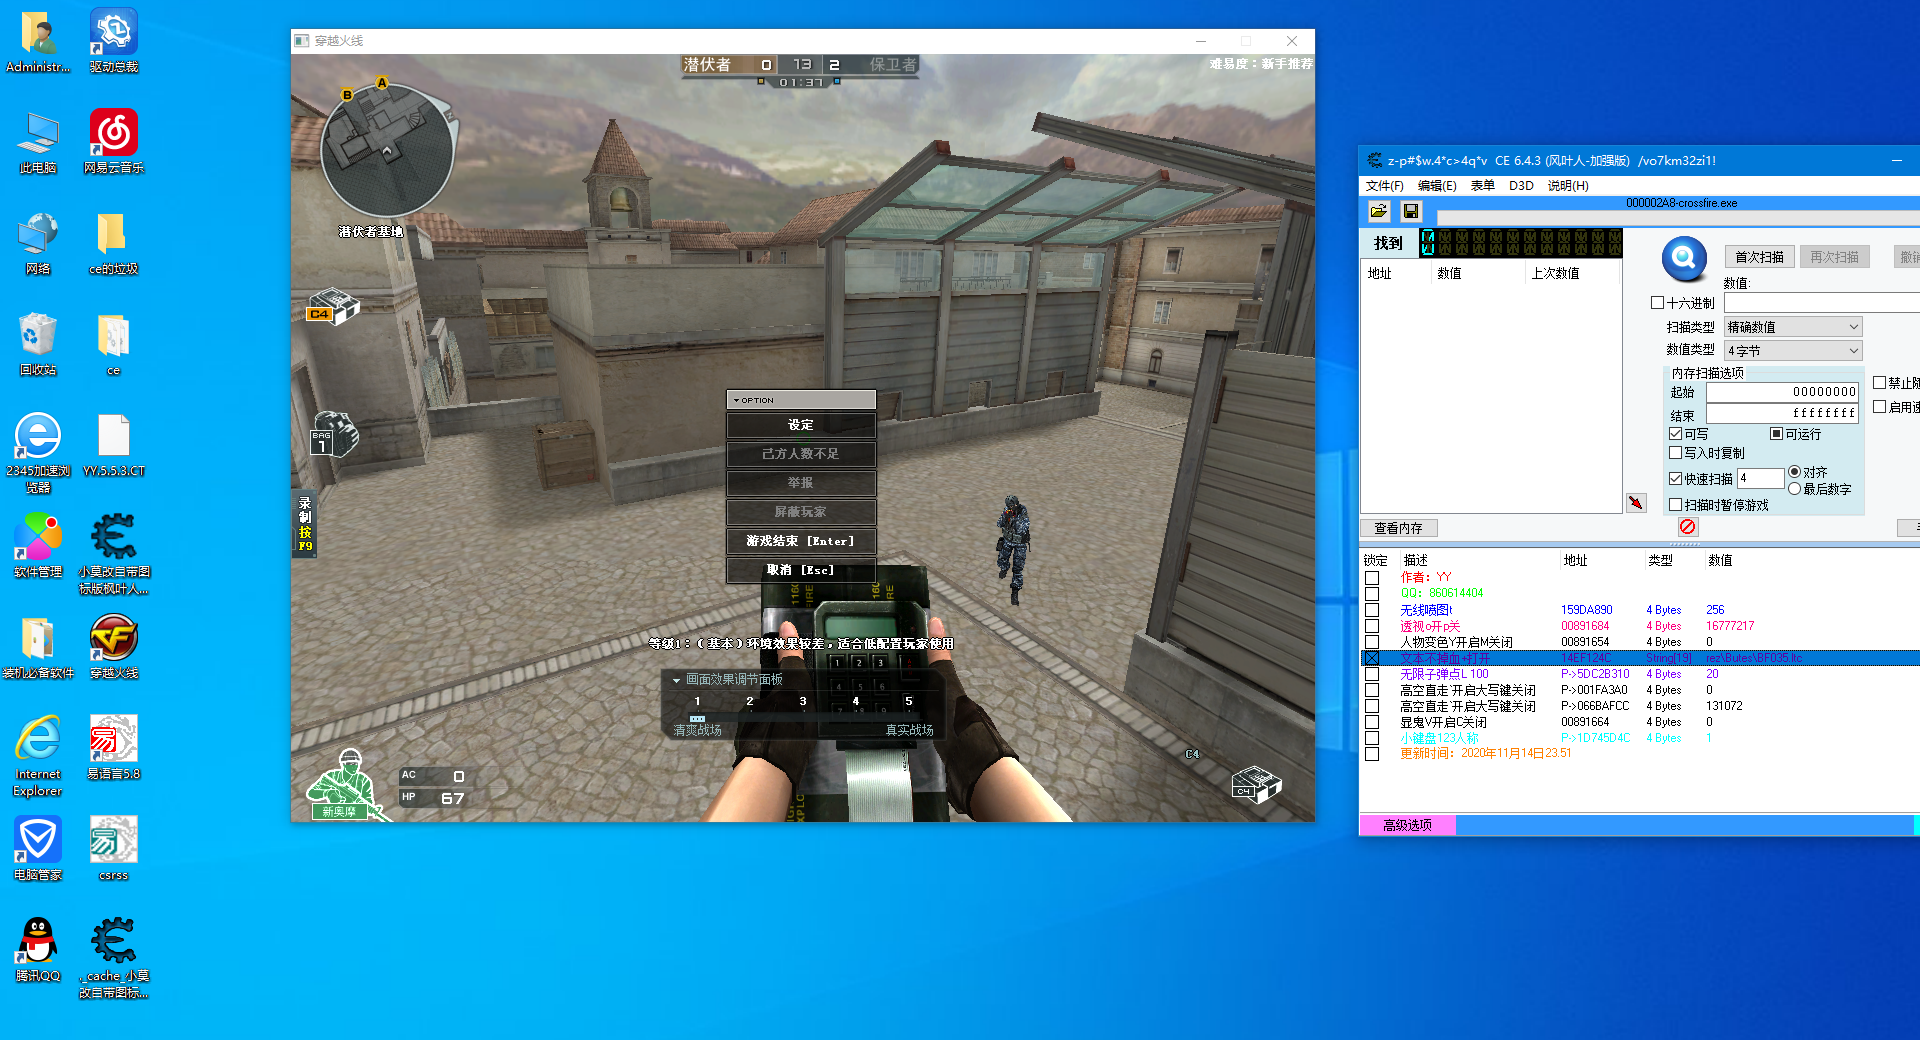Screen dimensions: 1920x1040
Task: Click the 数值 scan value input field
Action: coord(1822,303)
